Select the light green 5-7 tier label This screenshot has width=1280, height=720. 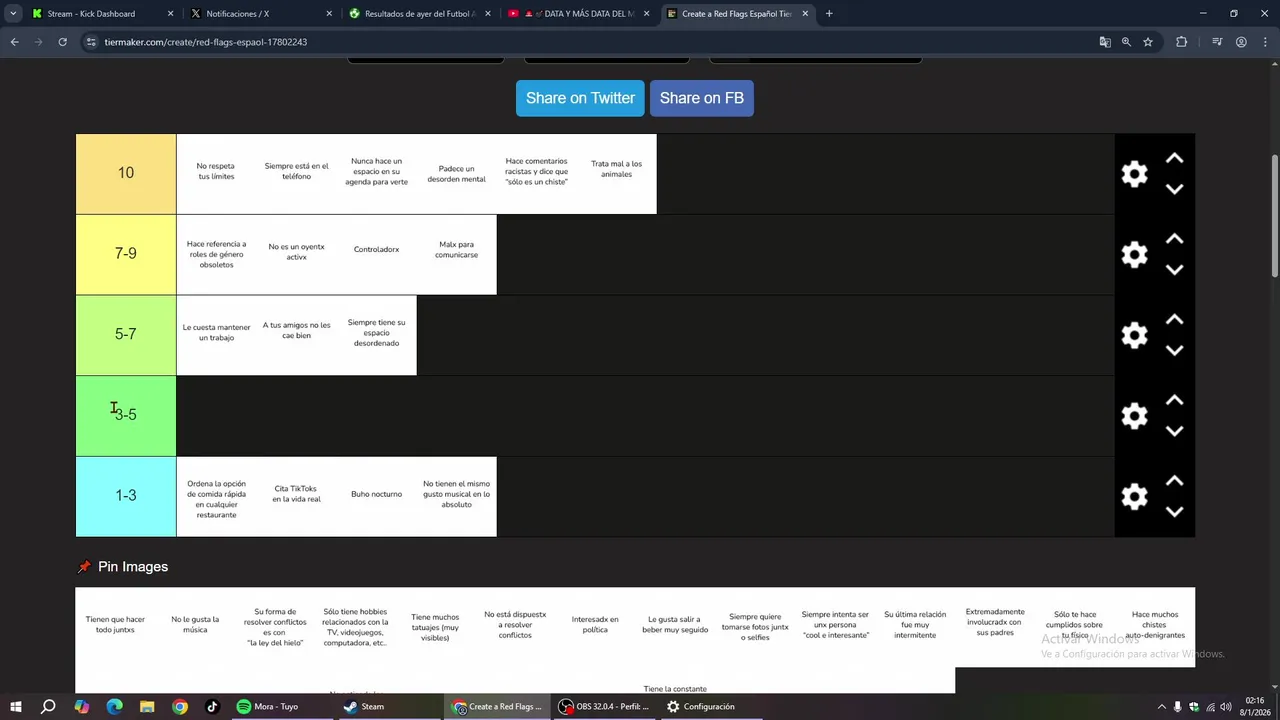click(126, 335)
